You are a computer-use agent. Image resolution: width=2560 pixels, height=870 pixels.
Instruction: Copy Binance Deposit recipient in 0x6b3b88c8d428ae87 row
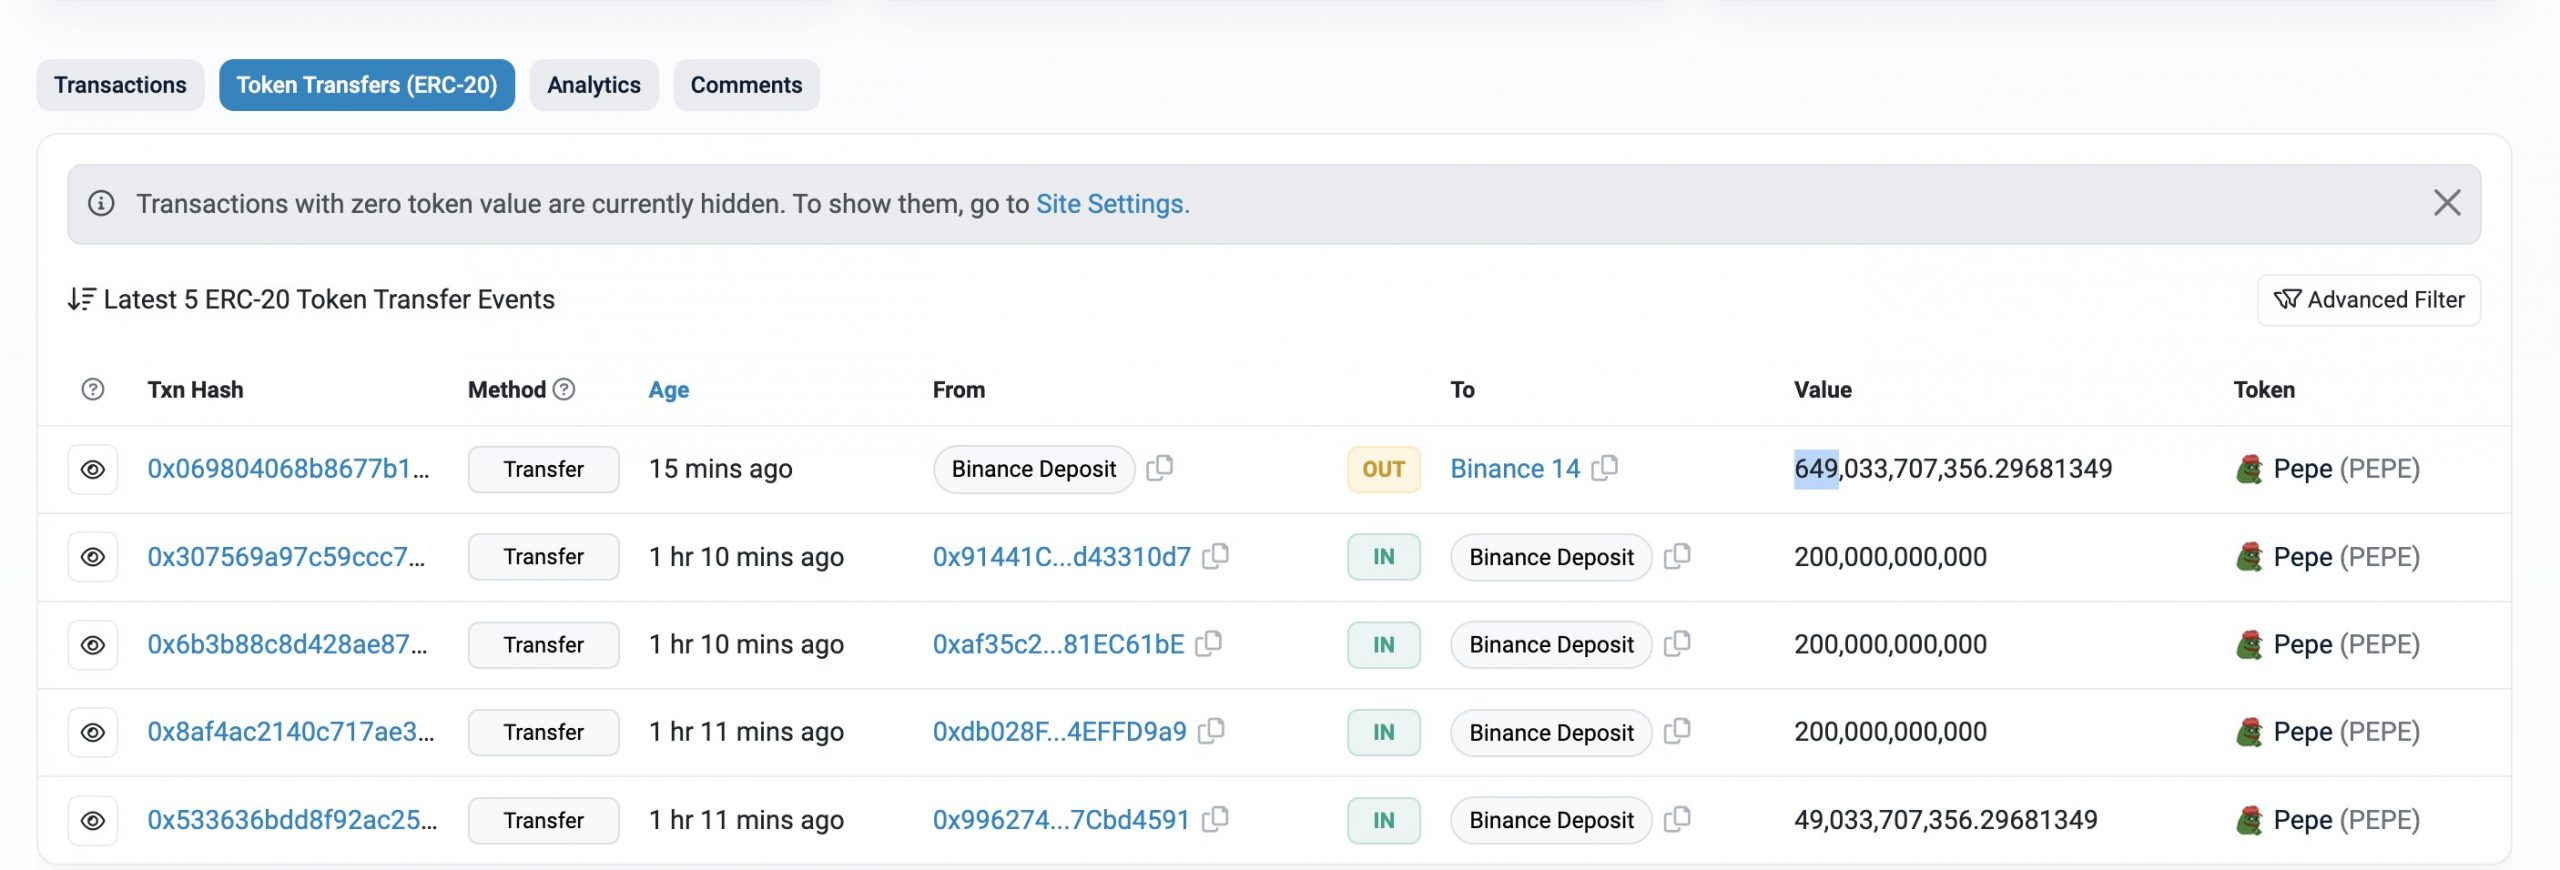[1678, 643]
